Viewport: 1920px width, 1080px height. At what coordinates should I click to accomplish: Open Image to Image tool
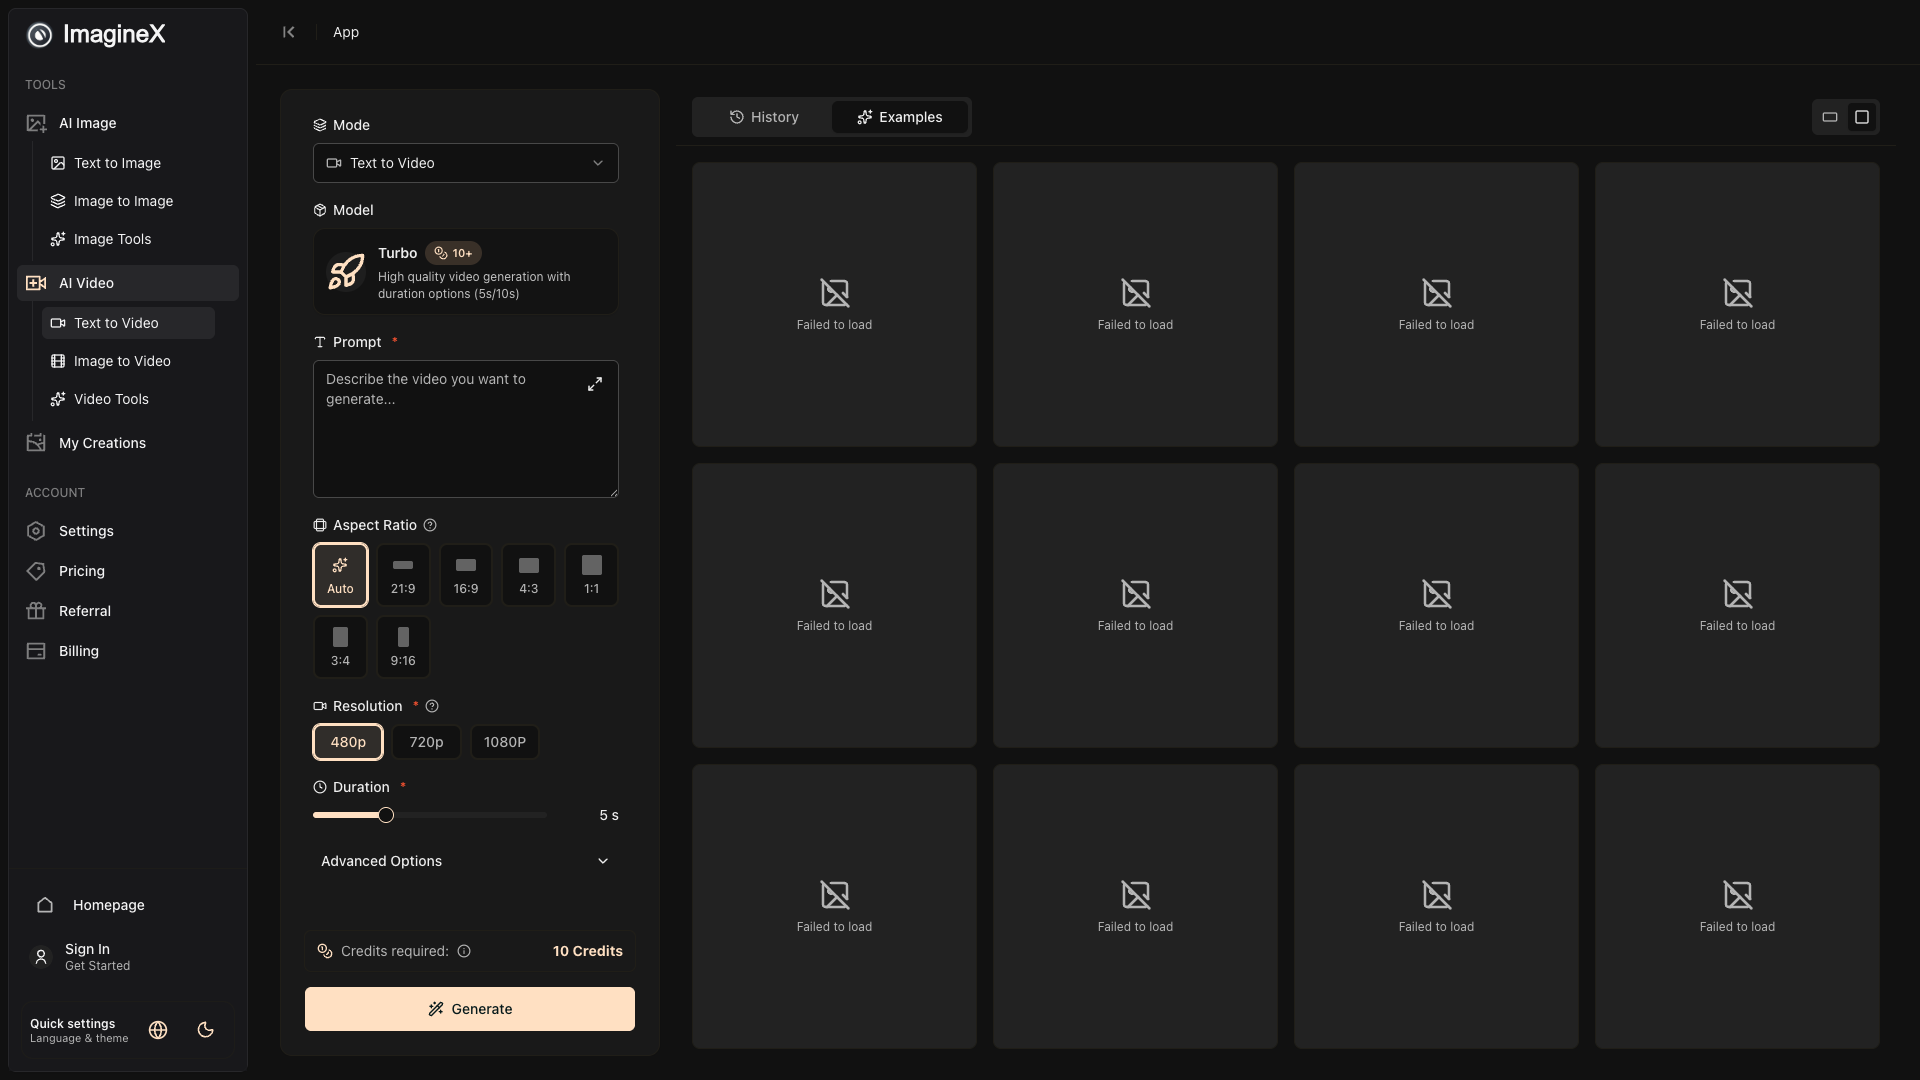128,201
